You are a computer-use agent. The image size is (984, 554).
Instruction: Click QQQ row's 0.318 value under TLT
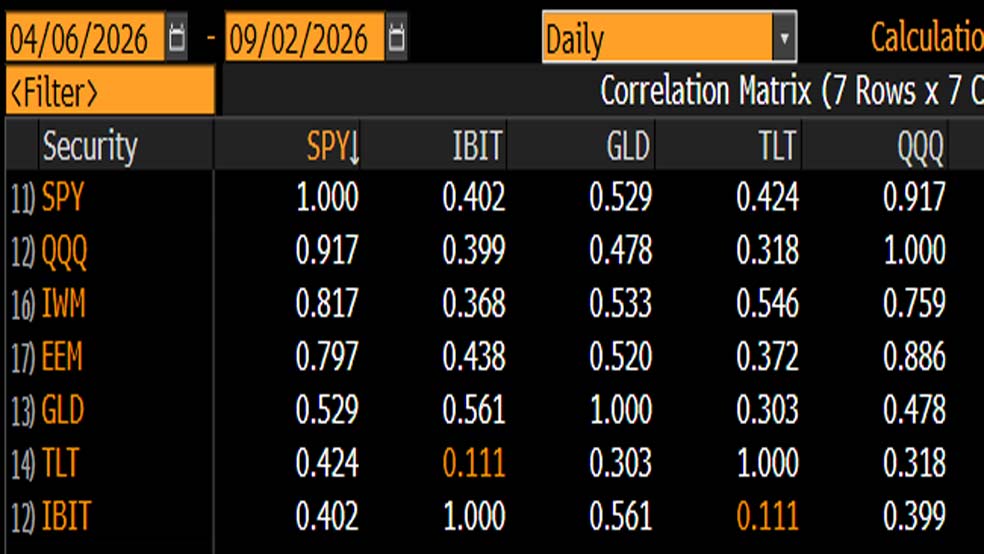pos(767,250)
